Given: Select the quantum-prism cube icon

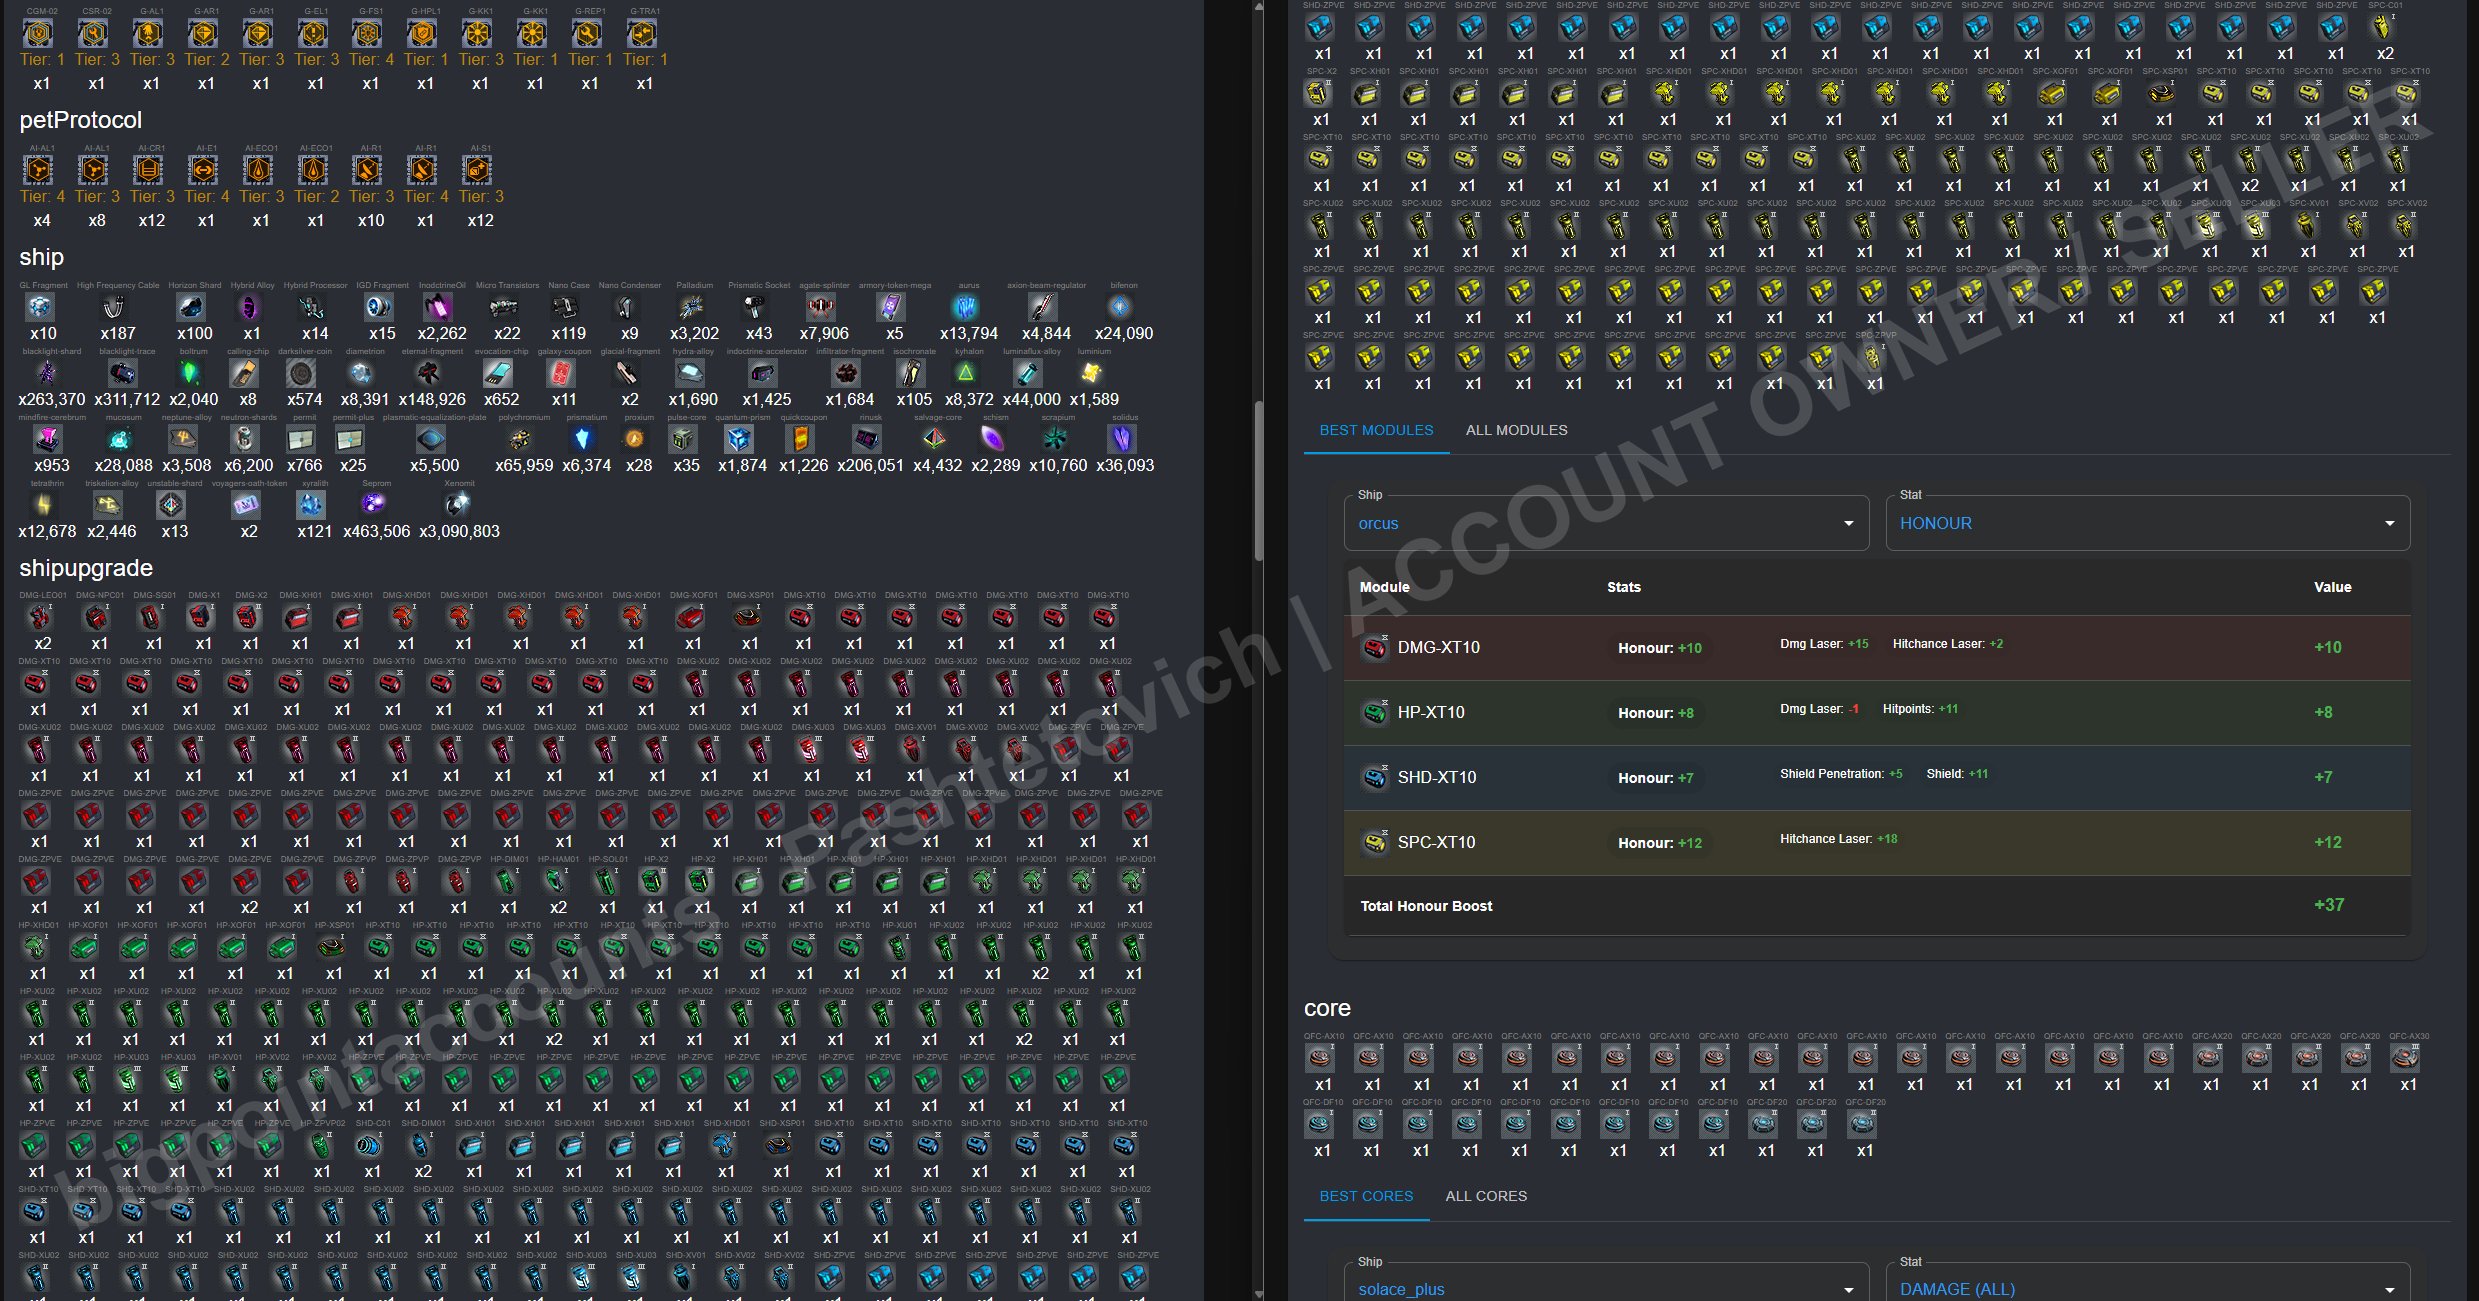Looking at the screenshot, I should [739, 439].
